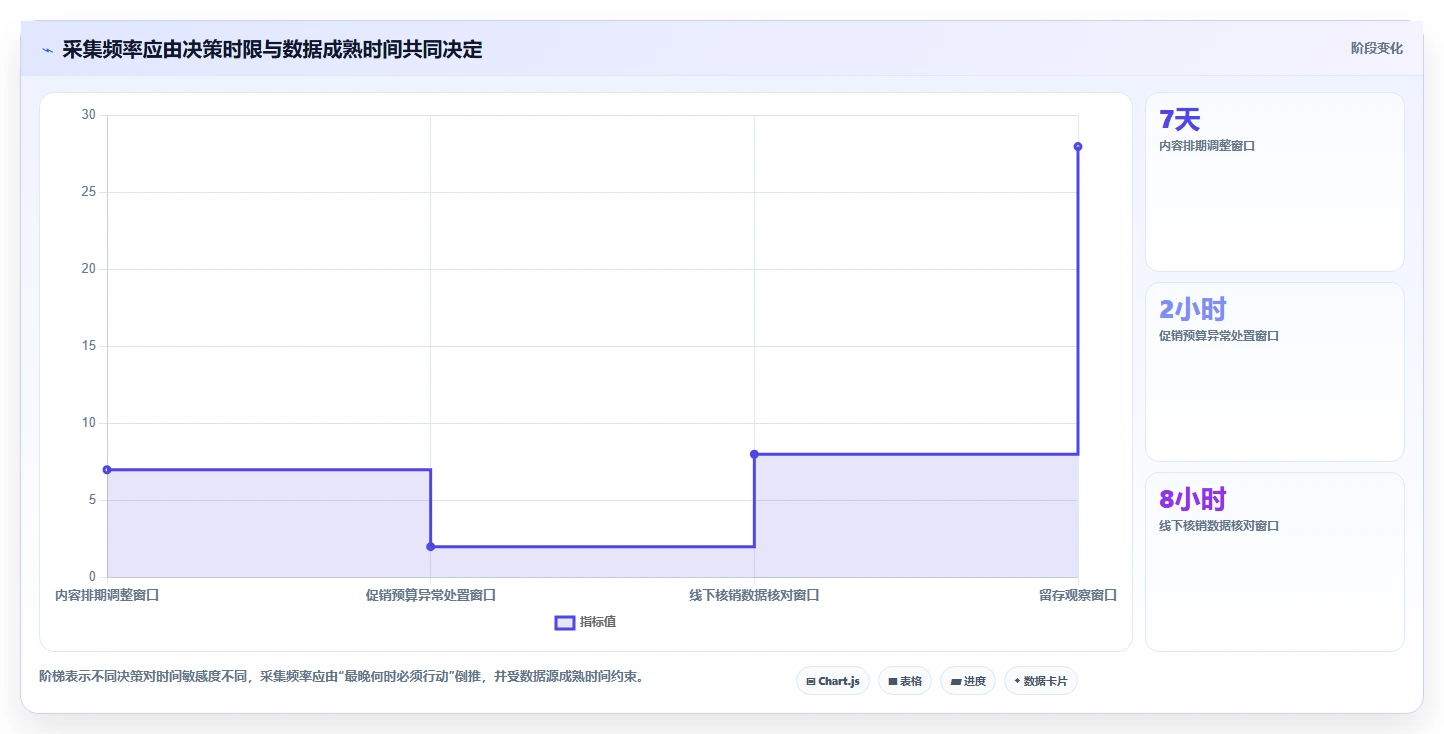The image size is (1444, 734).
Task: Click the x-axis label 促销预算异常处置窗口
Action: coord(431,595)
